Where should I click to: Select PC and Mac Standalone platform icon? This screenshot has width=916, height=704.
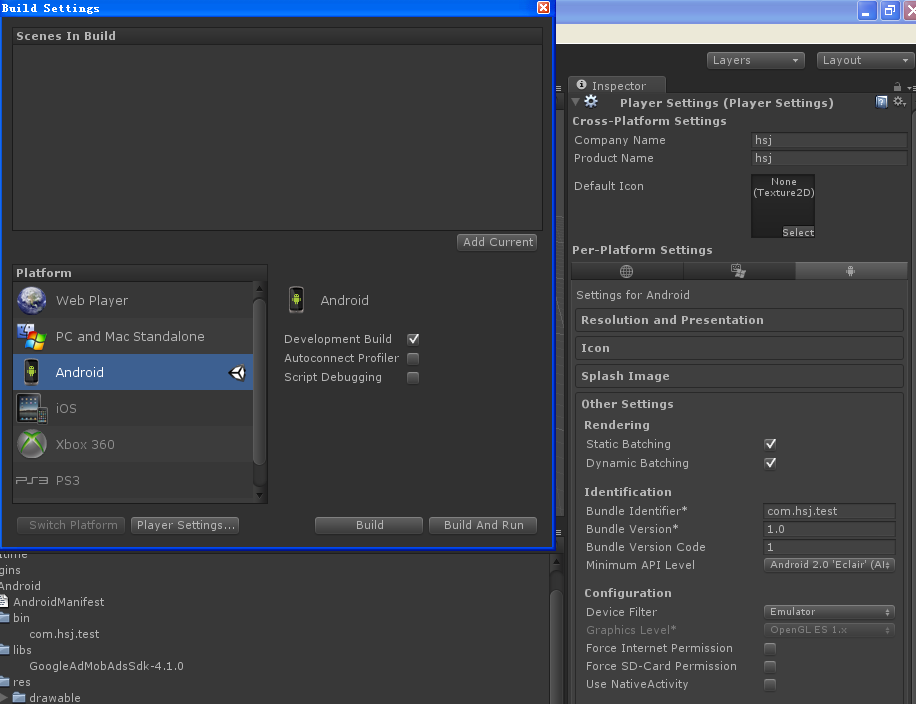coord(32,337)
